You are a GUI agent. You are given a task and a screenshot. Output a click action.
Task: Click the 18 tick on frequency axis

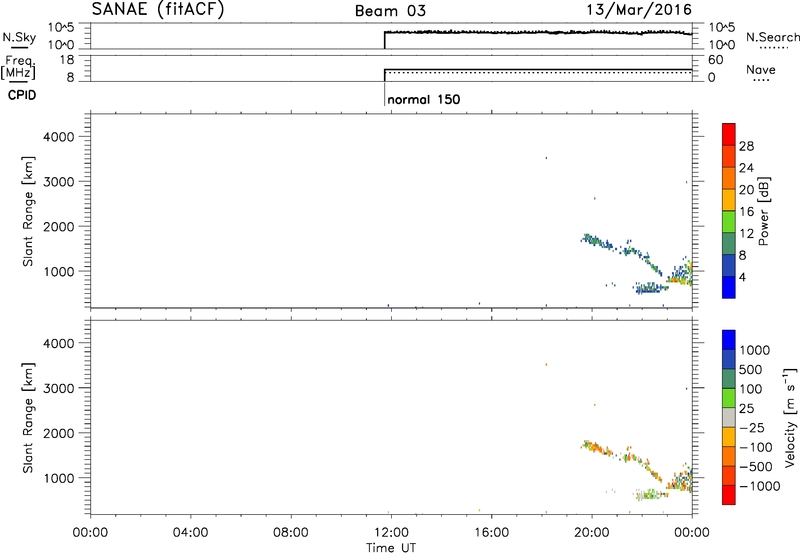67,60
